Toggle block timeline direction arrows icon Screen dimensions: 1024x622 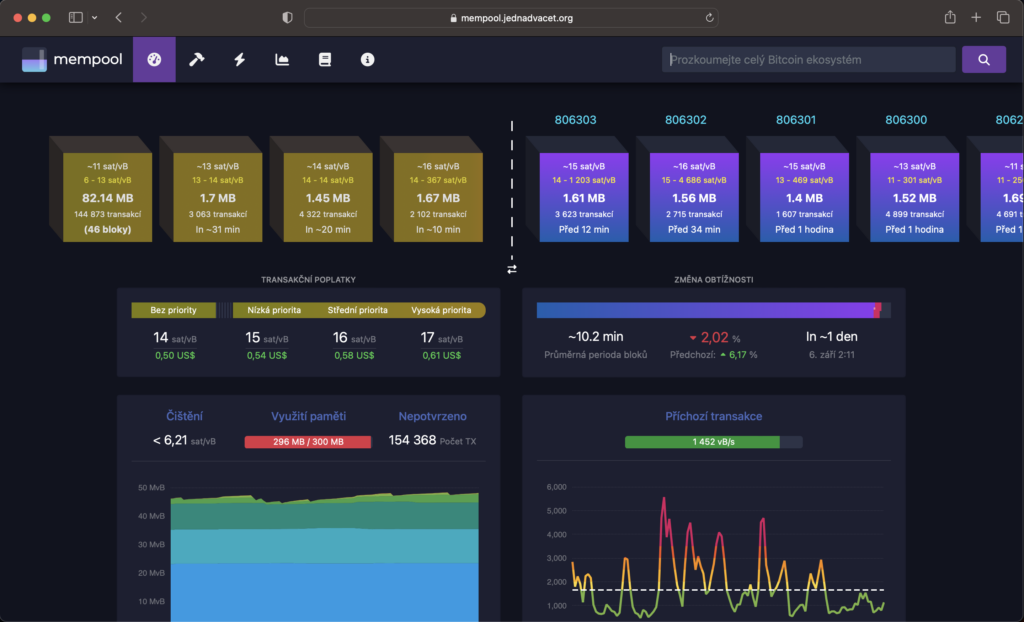point(512,269)
